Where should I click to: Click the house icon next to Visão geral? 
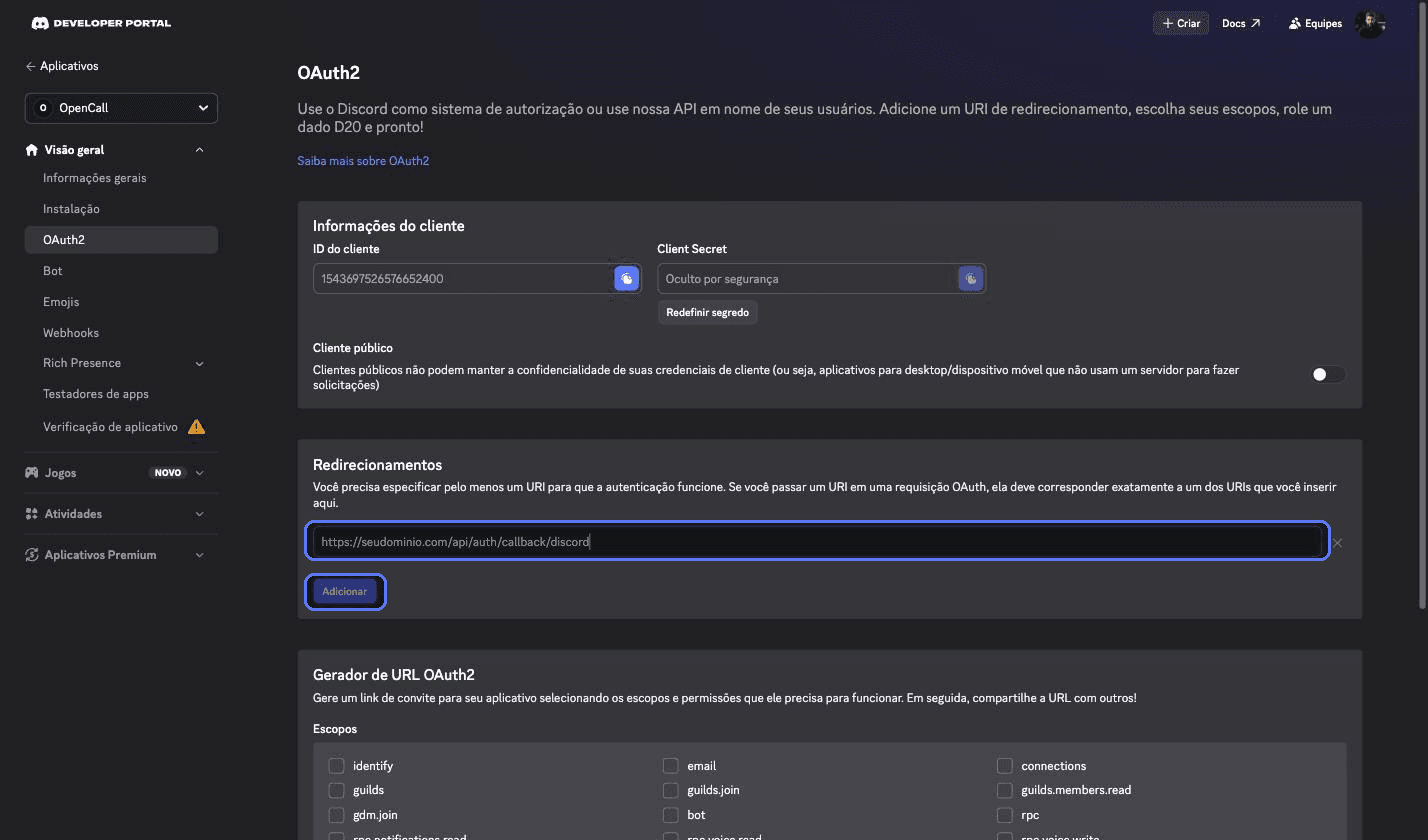coord(32,150)
